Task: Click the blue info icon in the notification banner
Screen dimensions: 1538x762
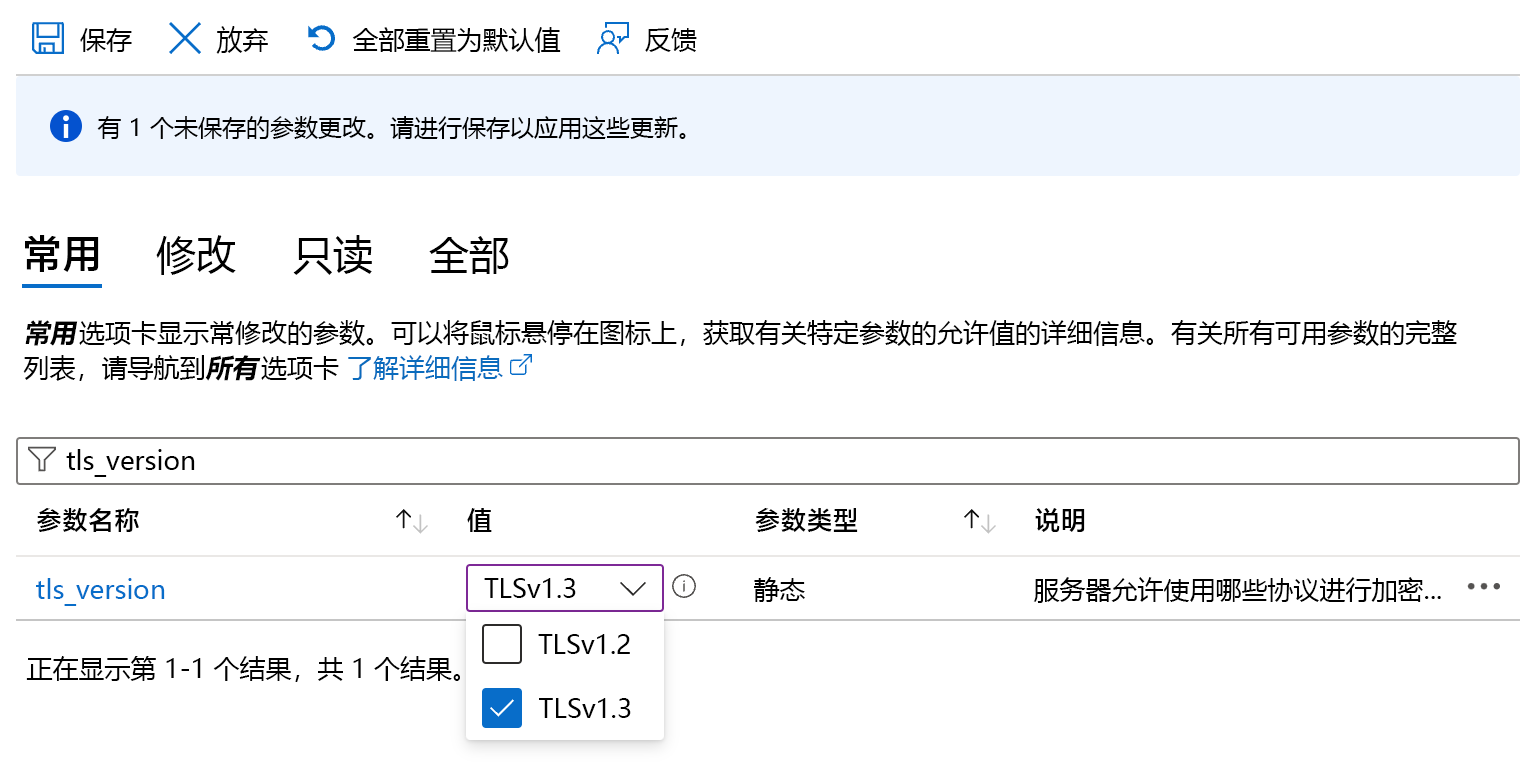Action: click(65, 127)
